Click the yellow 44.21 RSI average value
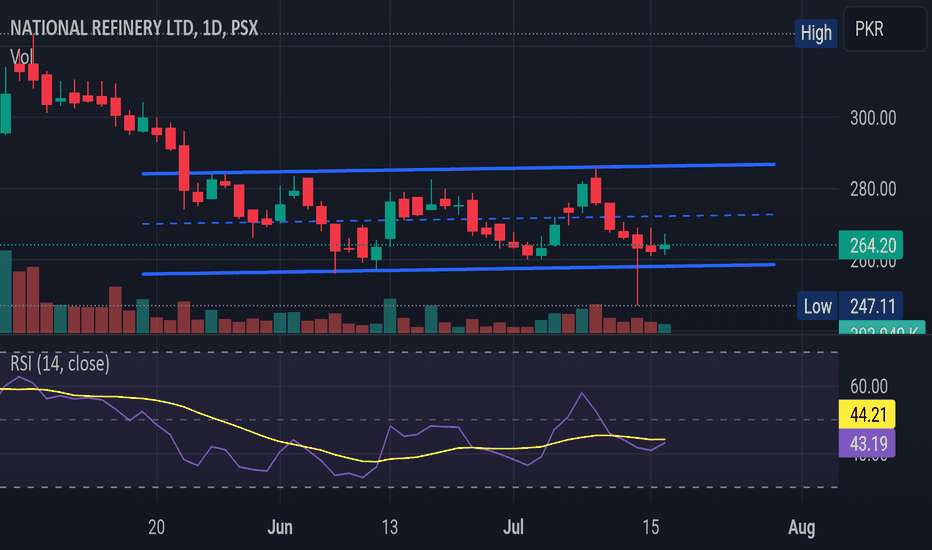 tap(867, 414)
